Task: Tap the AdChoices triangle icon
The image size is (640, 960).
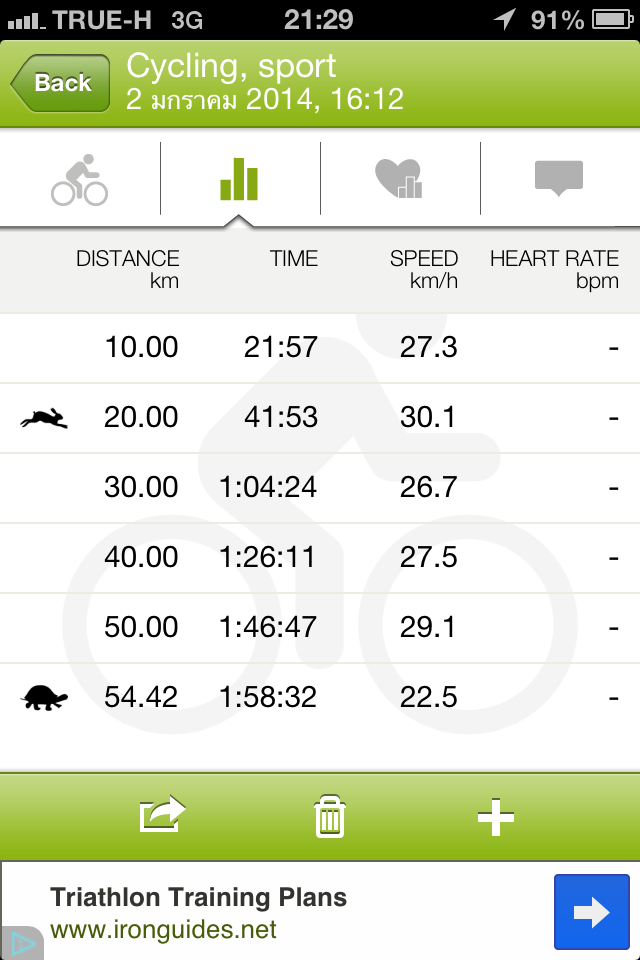Action: click(x=20, y=943)
